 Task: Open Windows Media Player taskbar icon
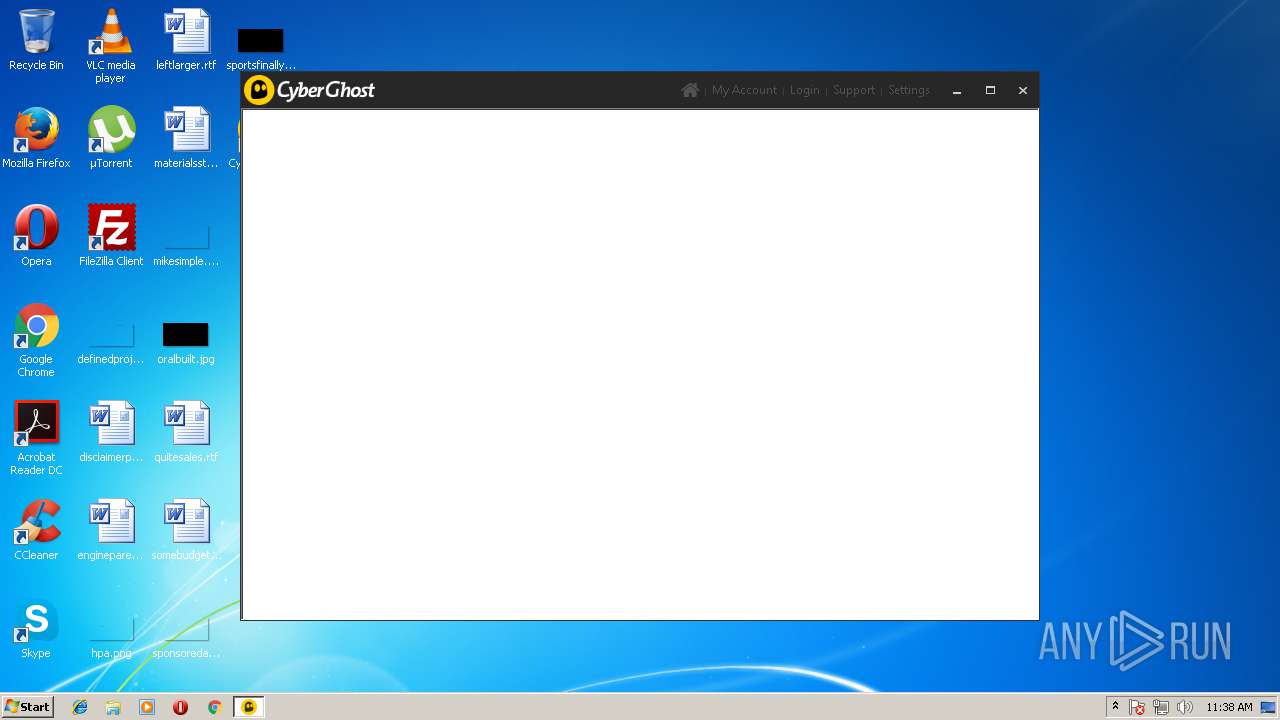(147, 707)
